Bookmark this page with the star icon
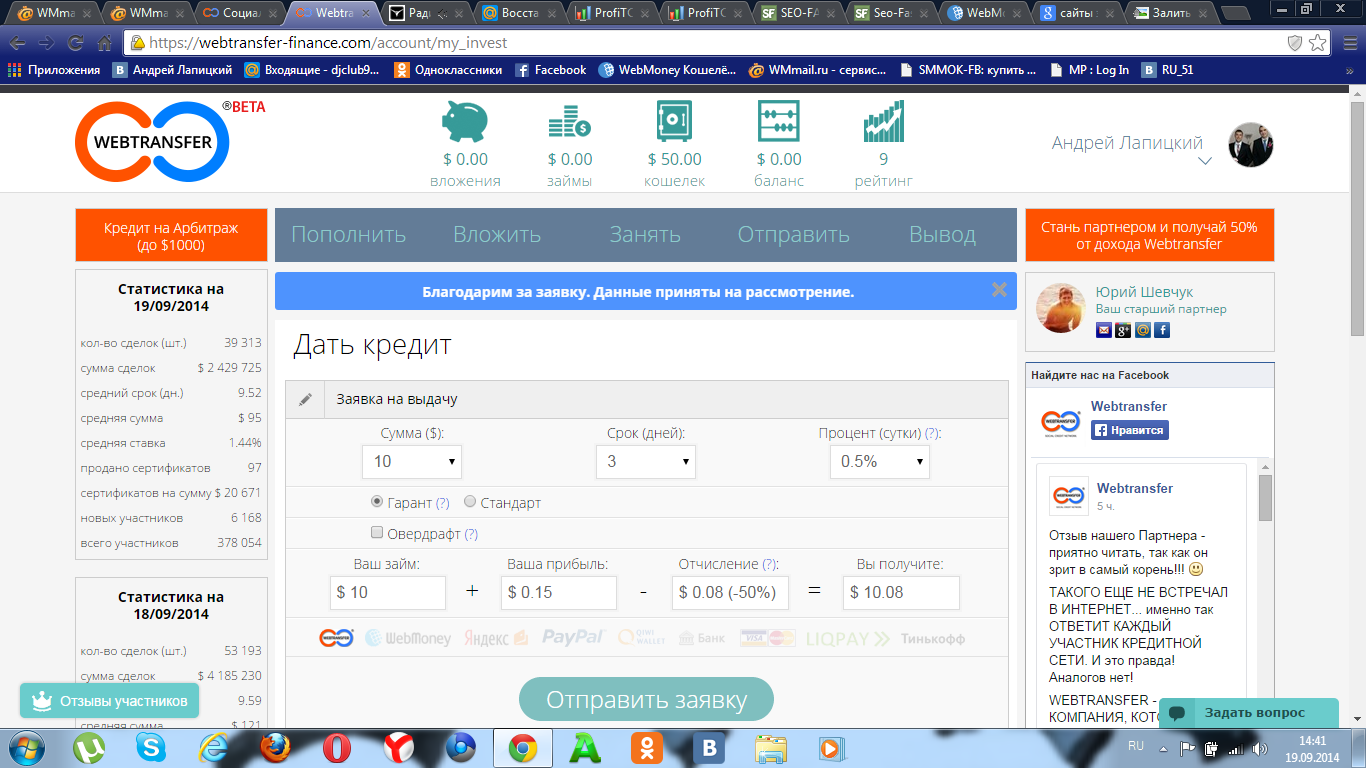The height and width of the screenshot is (768, 1366). pos(1318,43)
